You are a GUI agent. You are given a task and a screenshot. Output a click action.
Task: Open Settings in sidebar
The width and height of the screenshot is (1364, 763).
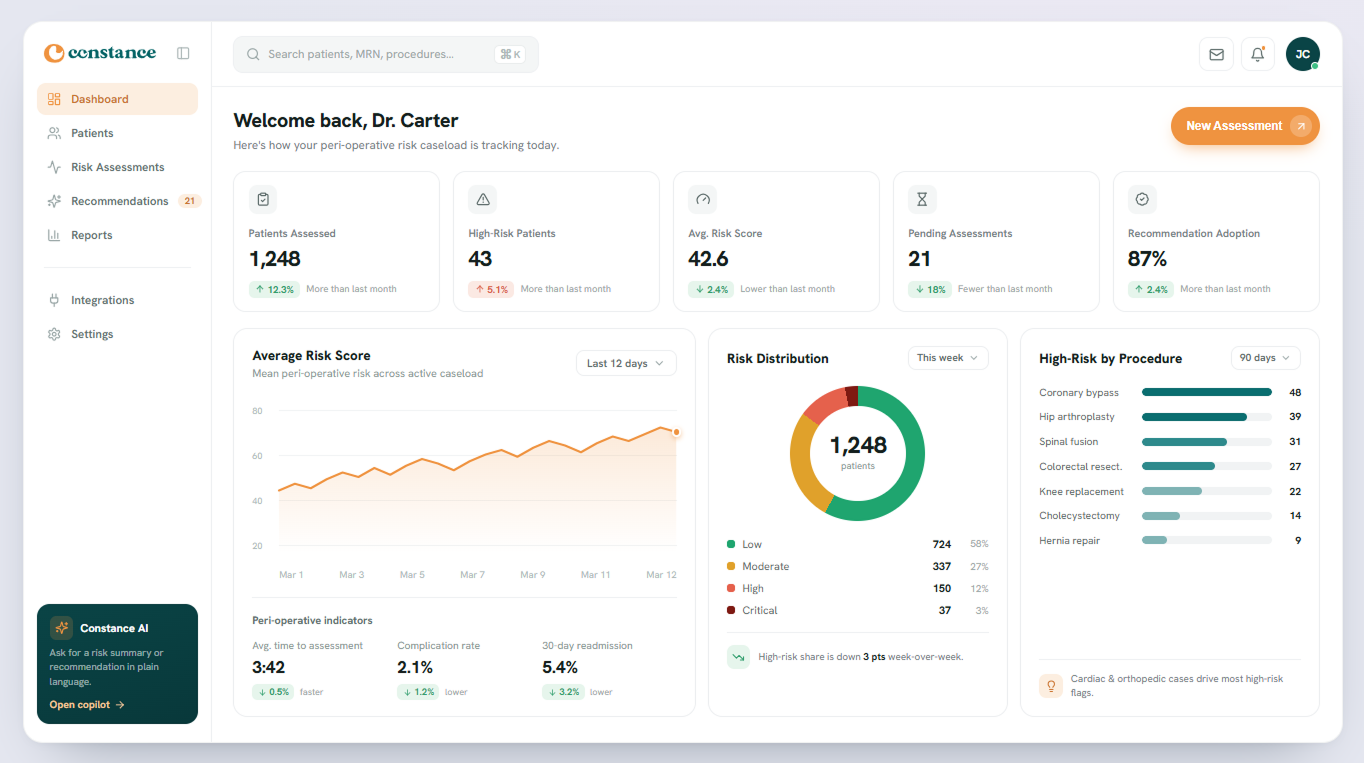pyautogui.click(x=117, y=334)
